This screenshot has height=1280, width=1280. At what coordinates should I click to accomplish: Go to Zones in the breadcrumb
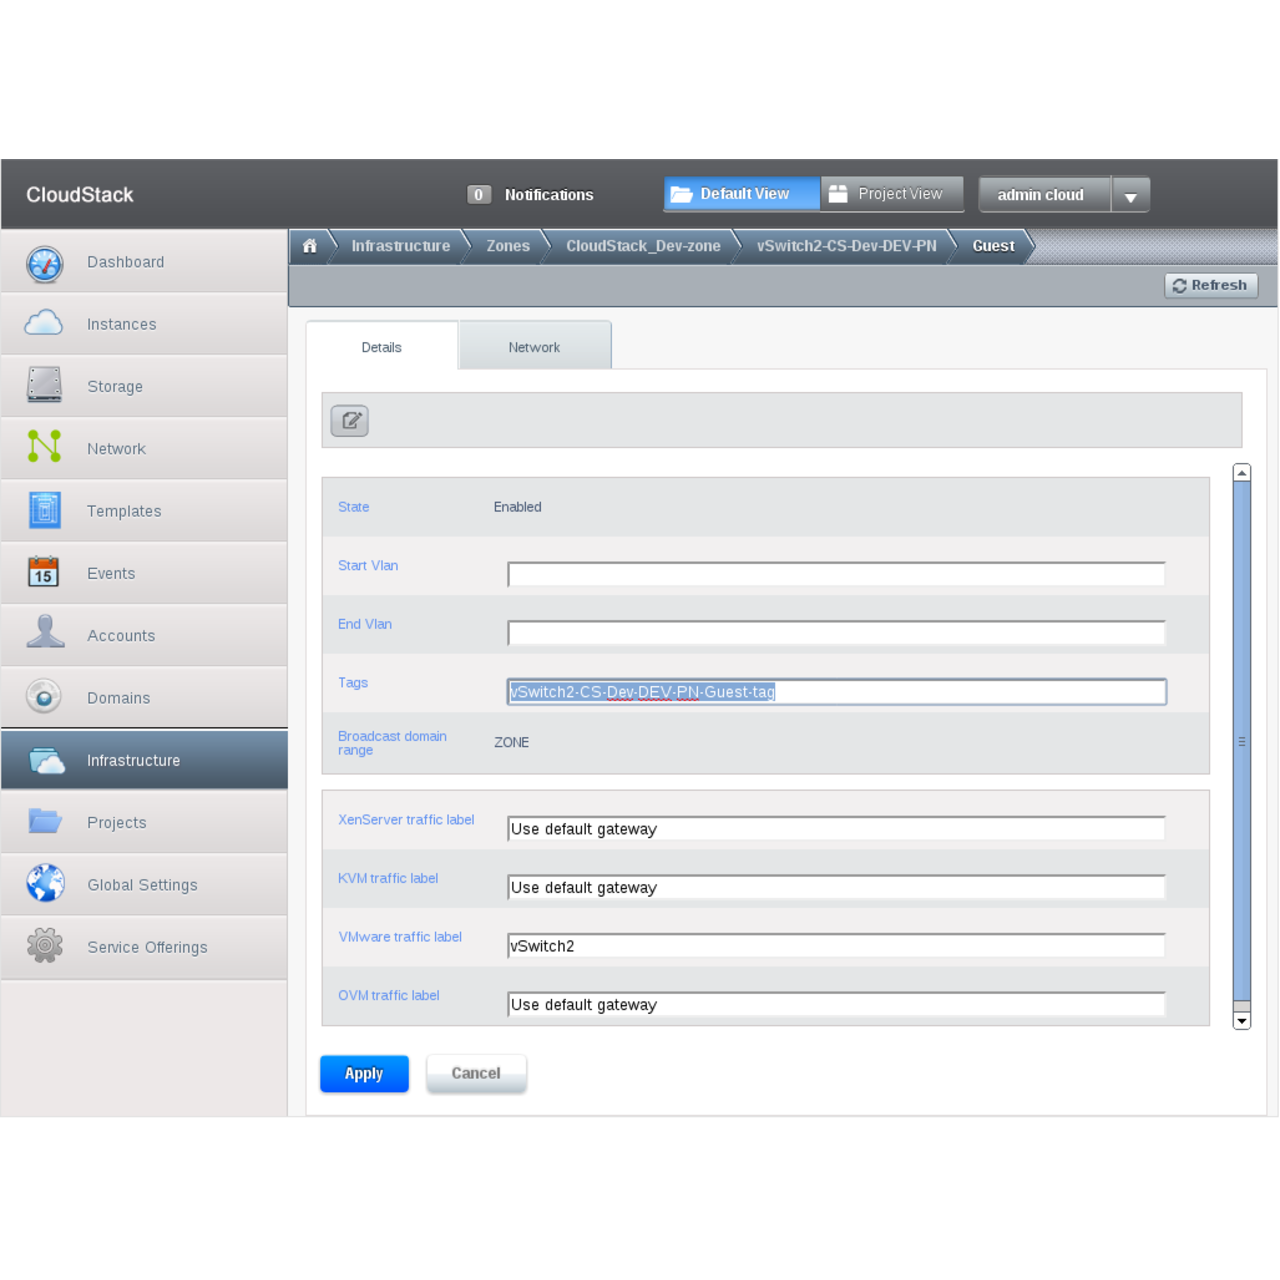tap(508, 246)
